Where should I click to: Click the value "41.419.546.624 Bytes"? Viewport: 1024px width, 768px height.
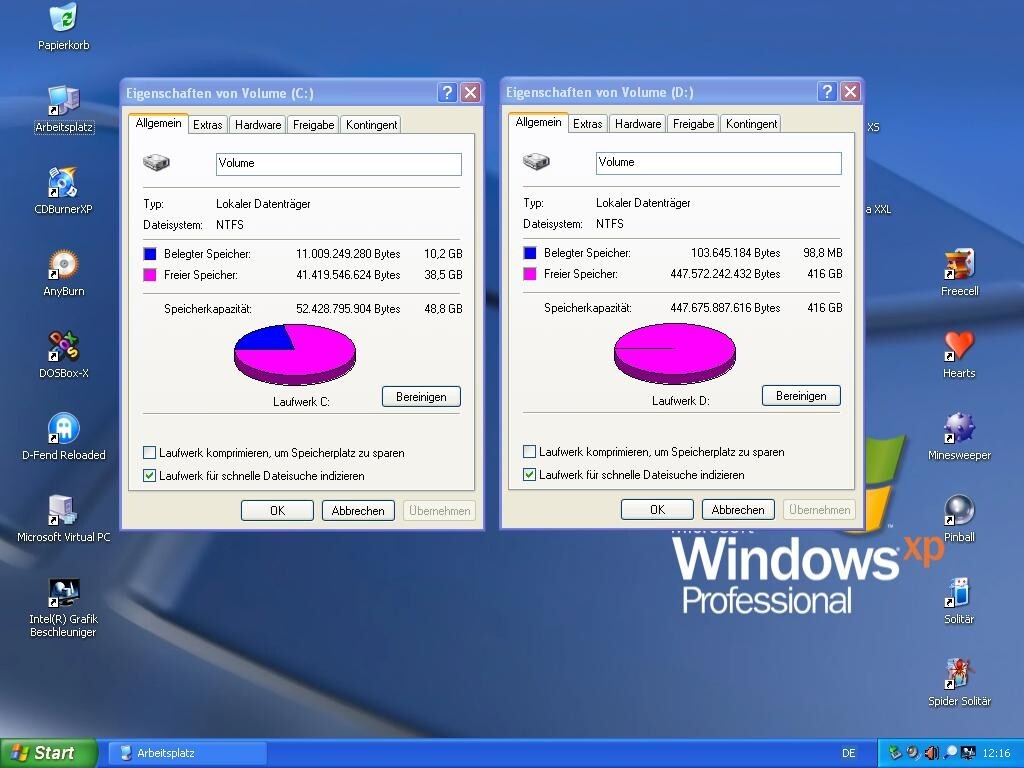tap(348, 275)
